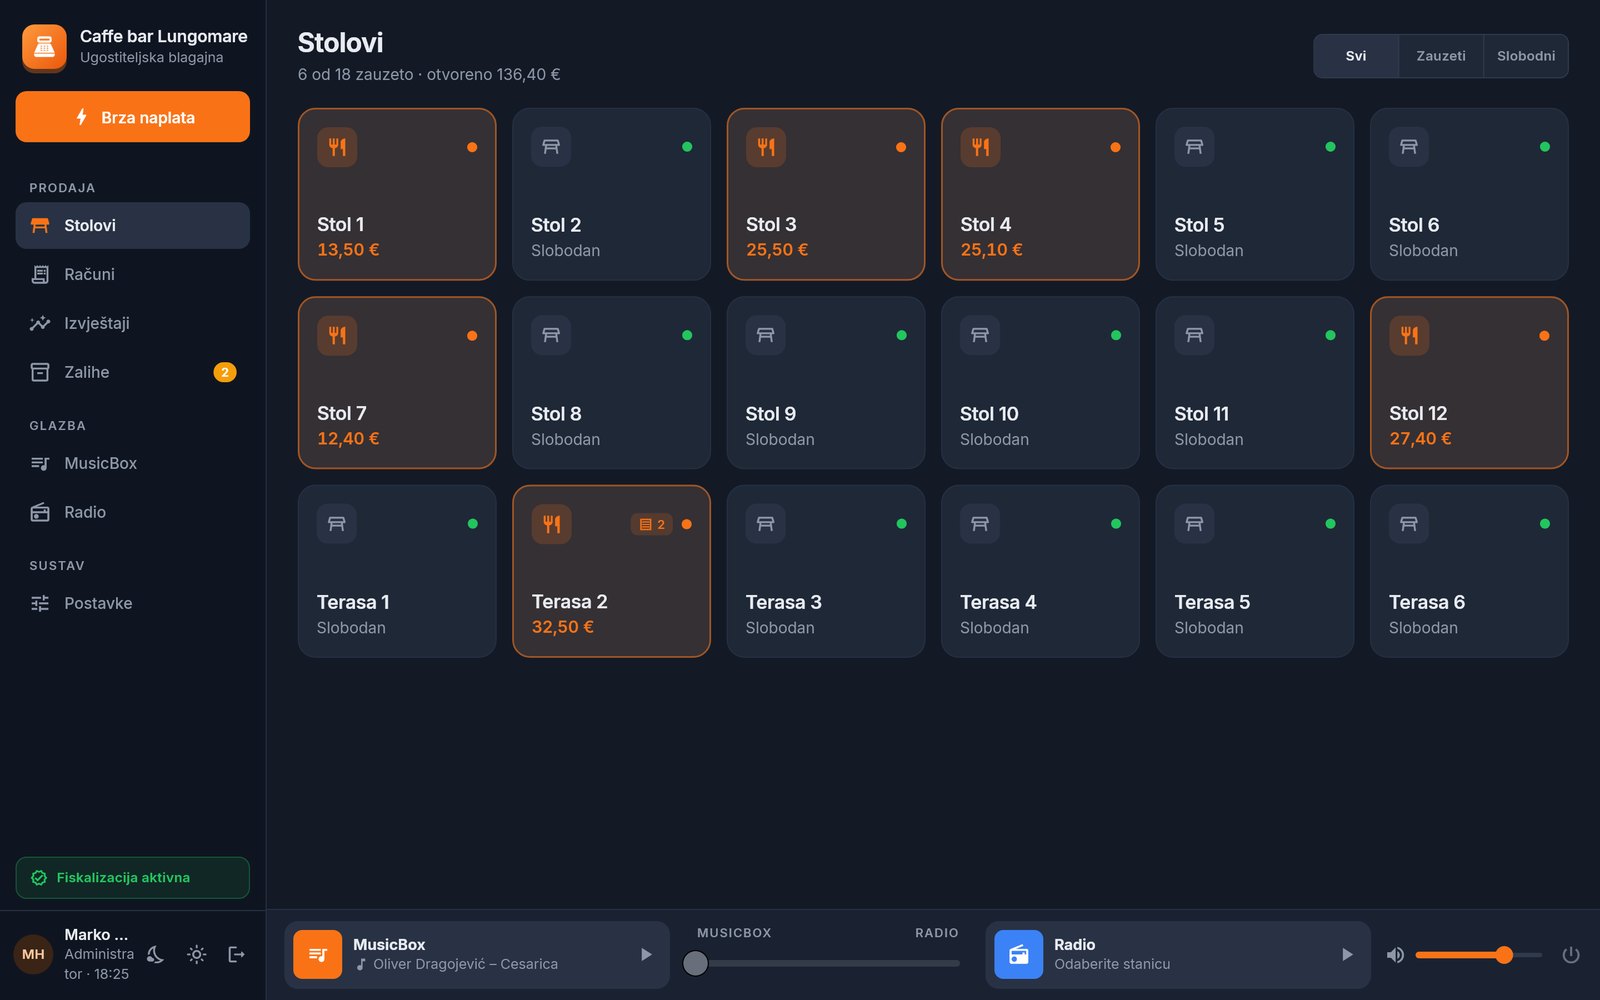Open Zalihe inventory in the sidebar
Image resolution: width=1600 pixels, height=1000 pixels.
tap(132, 372)
